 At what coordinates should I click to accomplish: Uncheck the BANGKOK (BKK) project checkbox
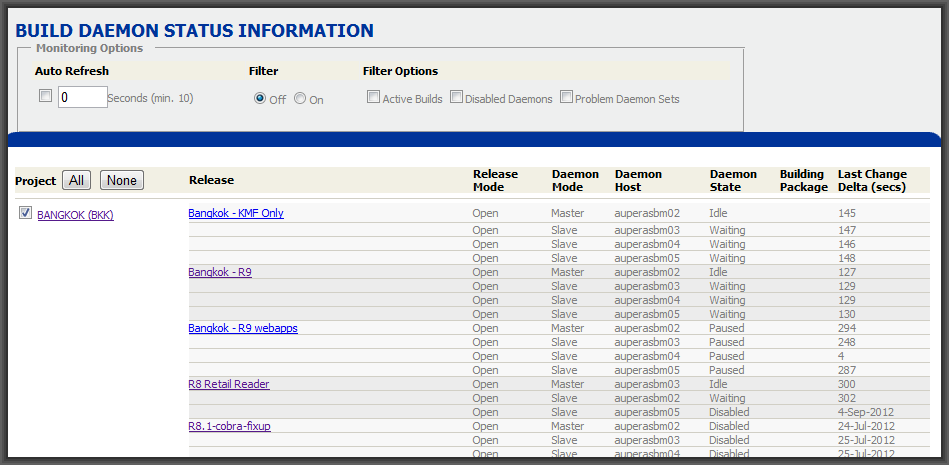(x=25, y=213)
